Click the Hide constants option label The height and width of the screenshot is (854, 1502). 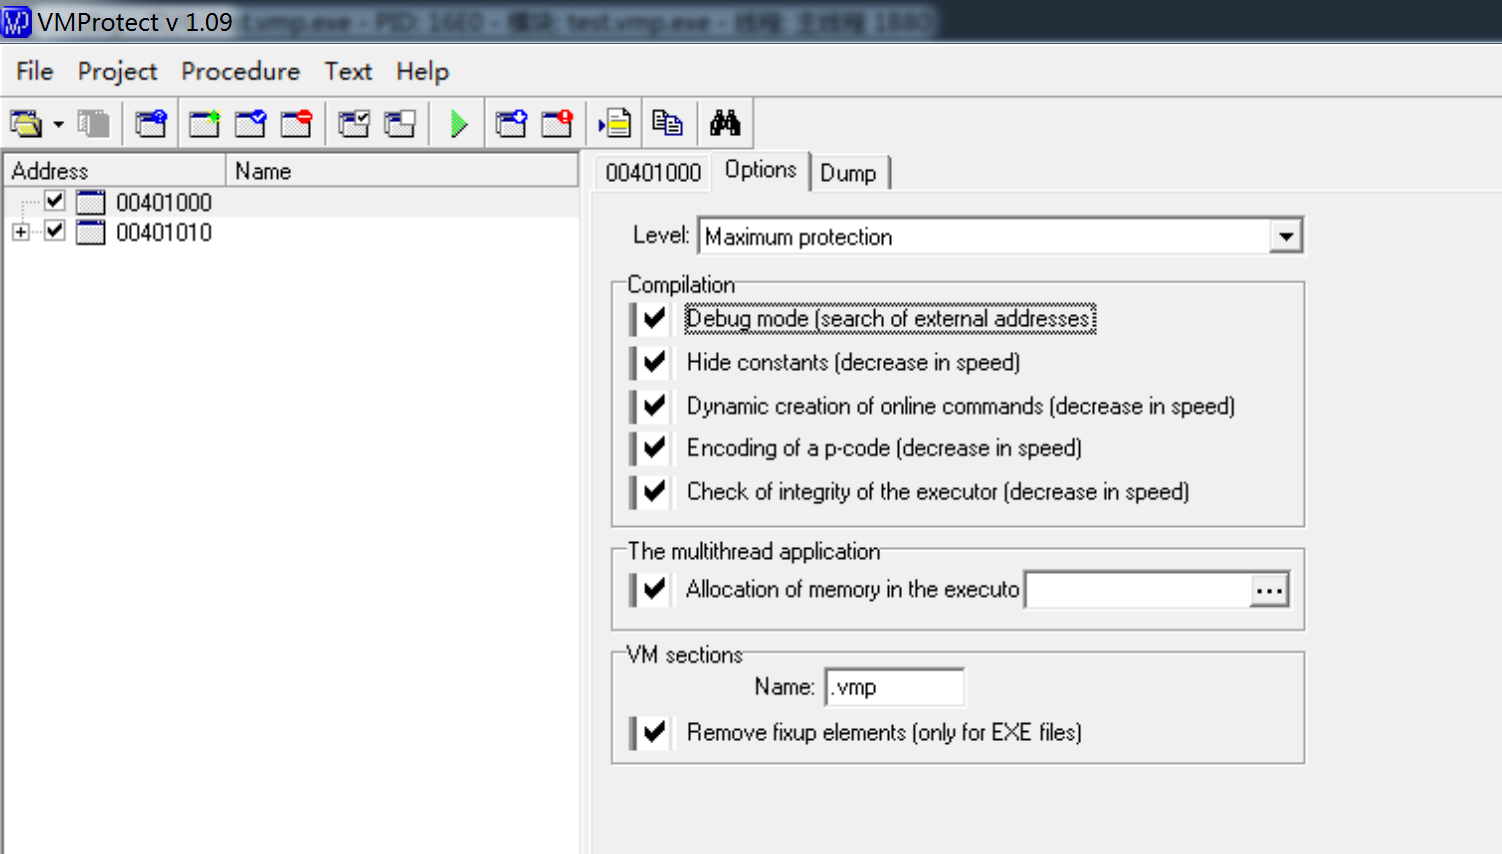pos(853,362)
